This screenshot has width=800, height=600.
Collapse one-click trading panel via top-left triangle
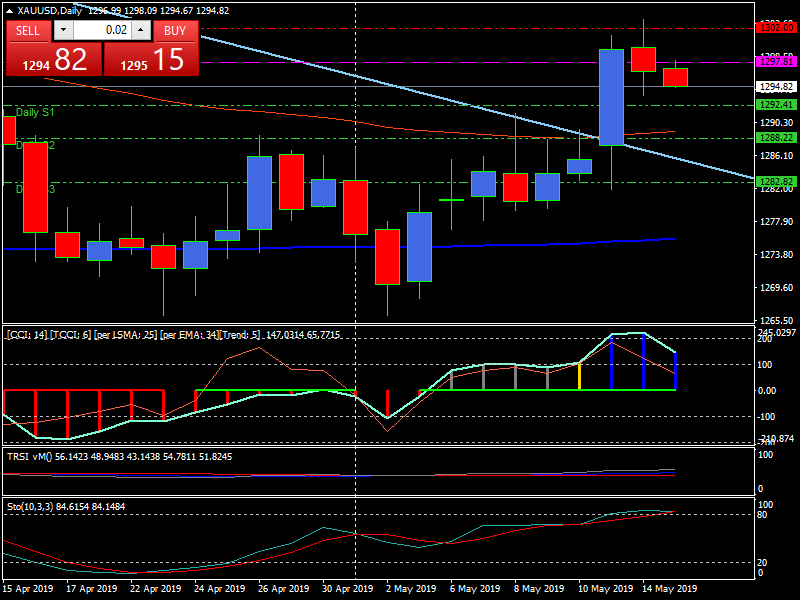pos(9,11)
